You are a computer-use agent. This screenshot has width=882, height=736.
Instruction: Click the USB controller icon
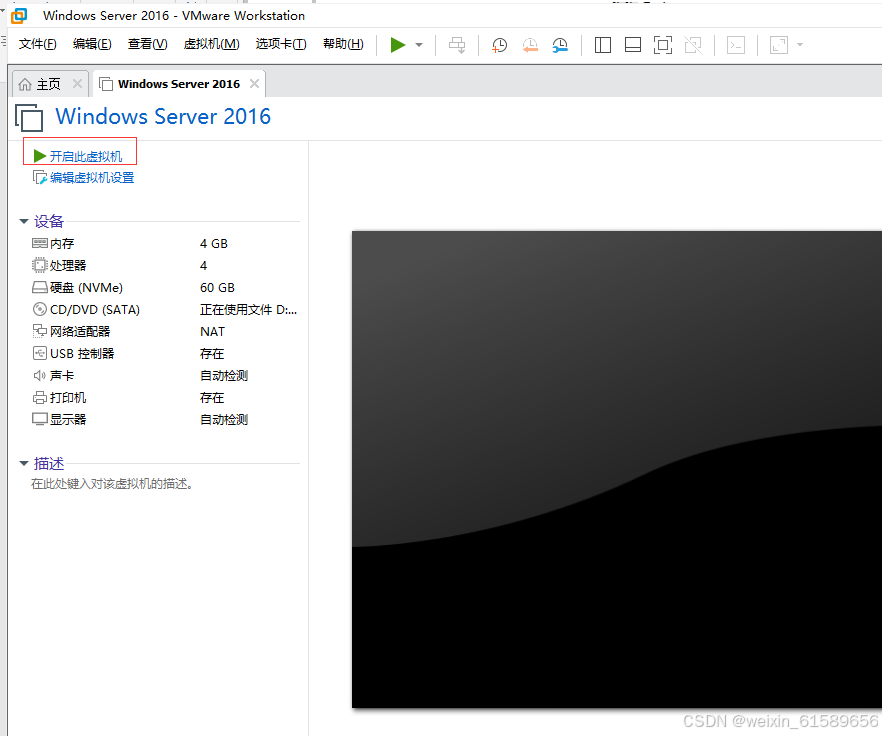pos(39,353)
